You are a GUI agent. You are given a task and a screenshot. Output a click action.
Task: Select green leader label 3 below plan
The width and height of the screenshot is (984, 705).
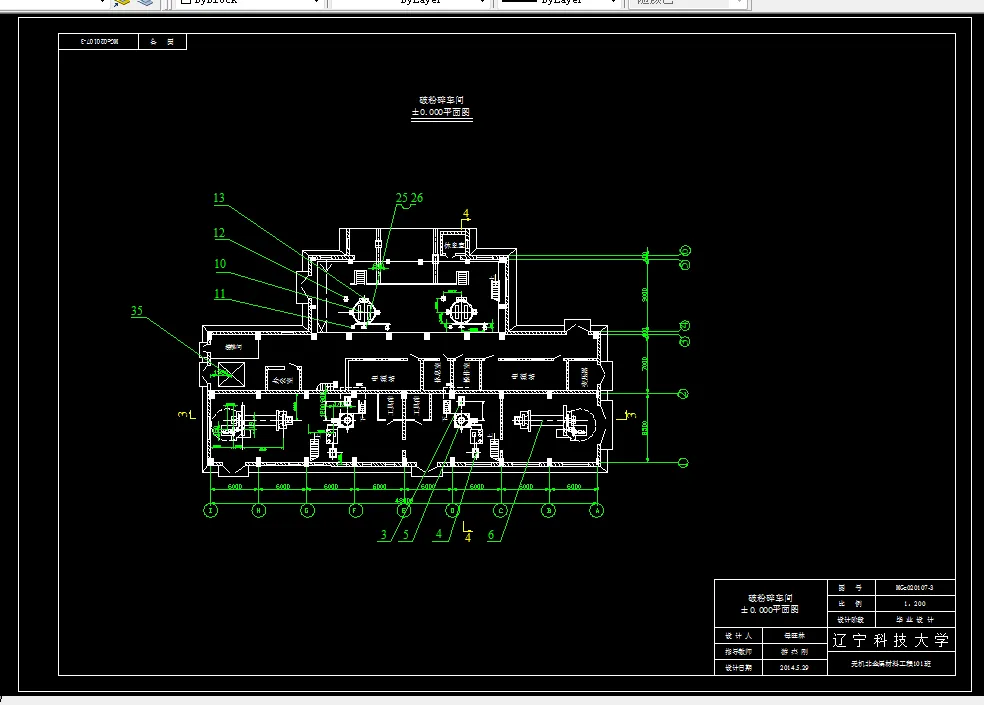[383, 535]
